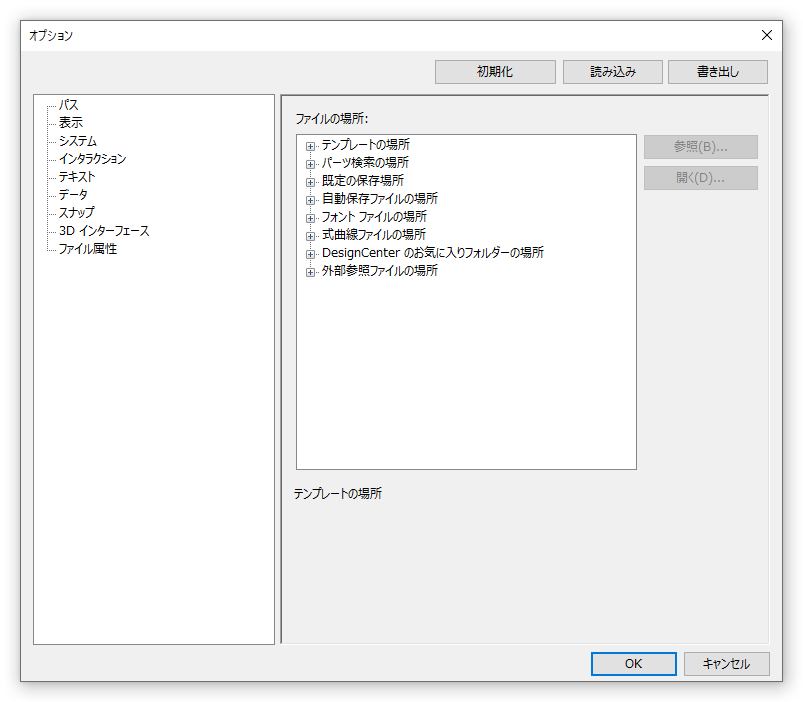803x702 pixels.
Task: Confirm the options with OK
Action: click(x=633, y=664)
